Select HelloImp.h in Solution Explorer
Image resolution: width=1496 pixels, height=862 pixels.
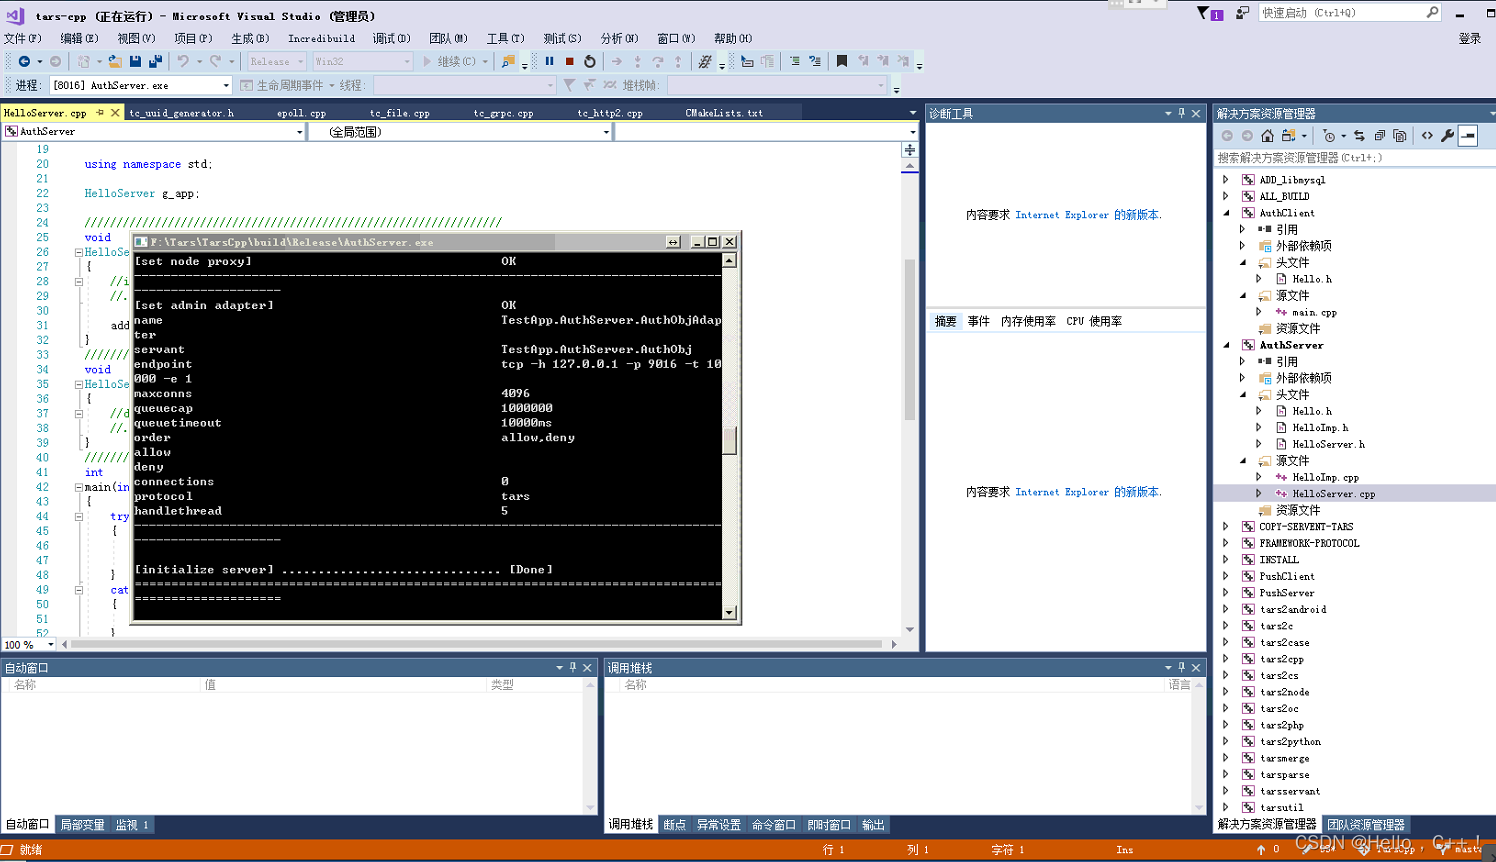click(x=1320, y=428)
